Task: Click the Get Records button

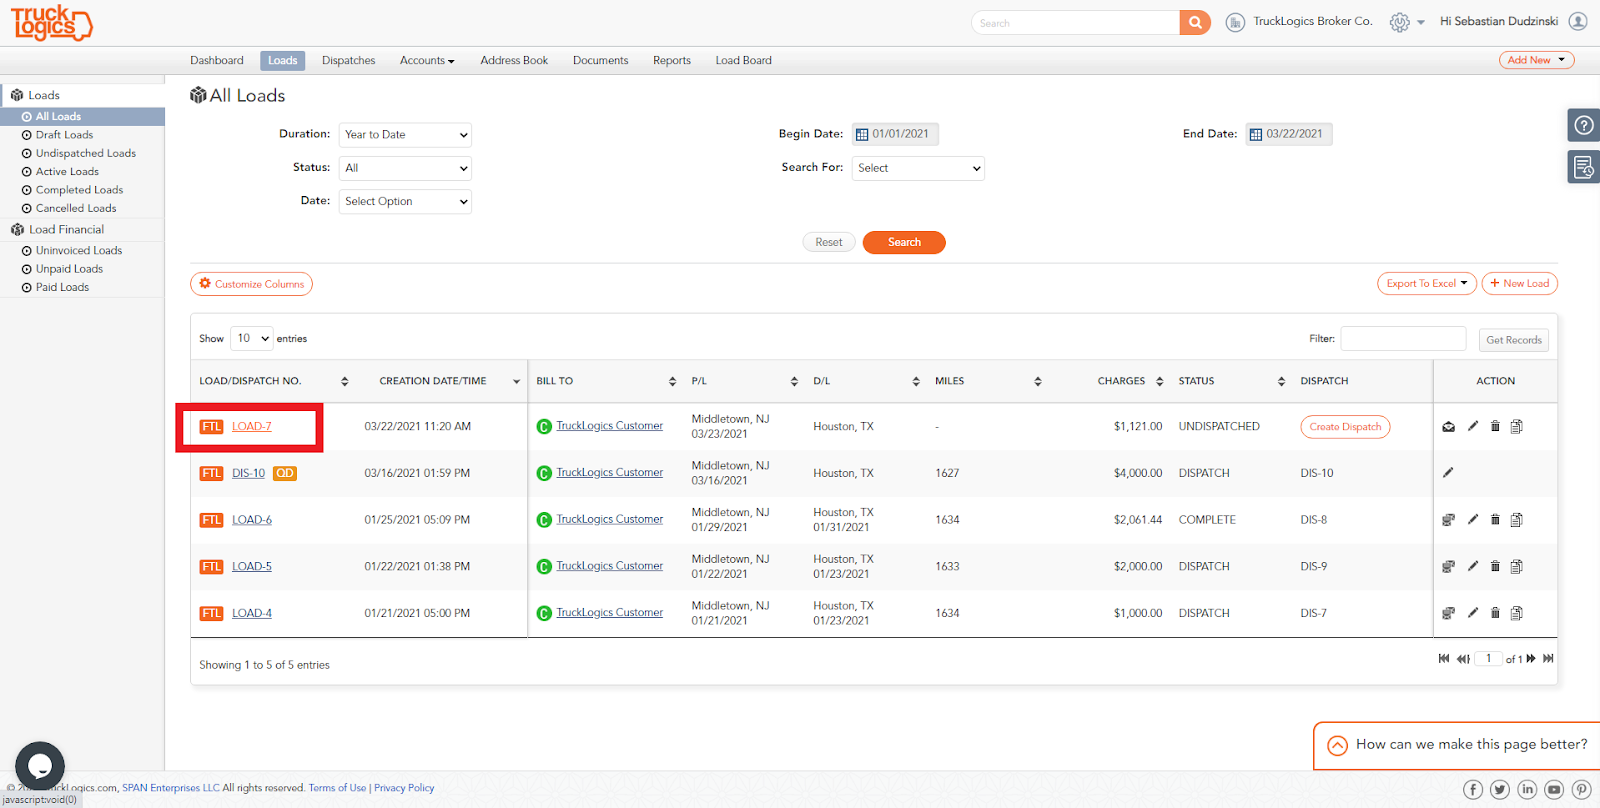Action: tap(1514, 340)
